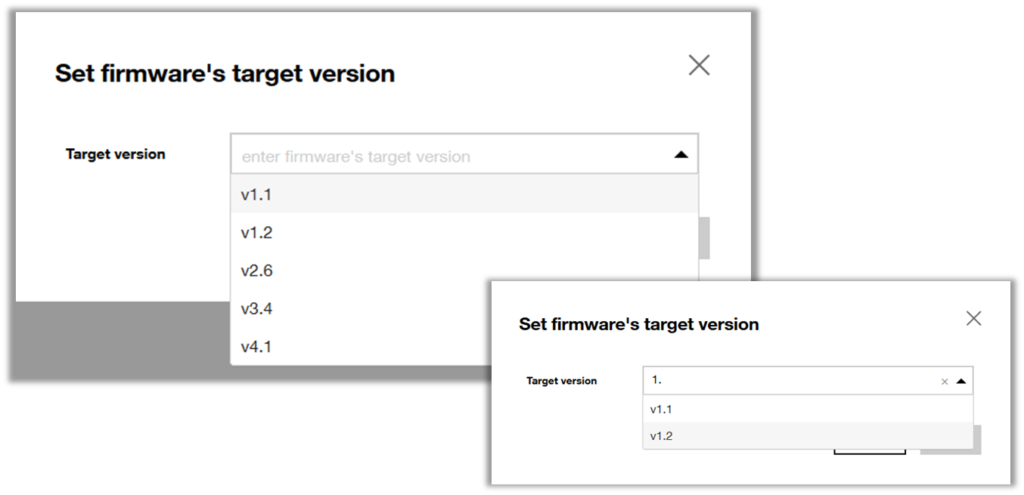Select v1.1 in the filtered smaller list

click(808, 409)
